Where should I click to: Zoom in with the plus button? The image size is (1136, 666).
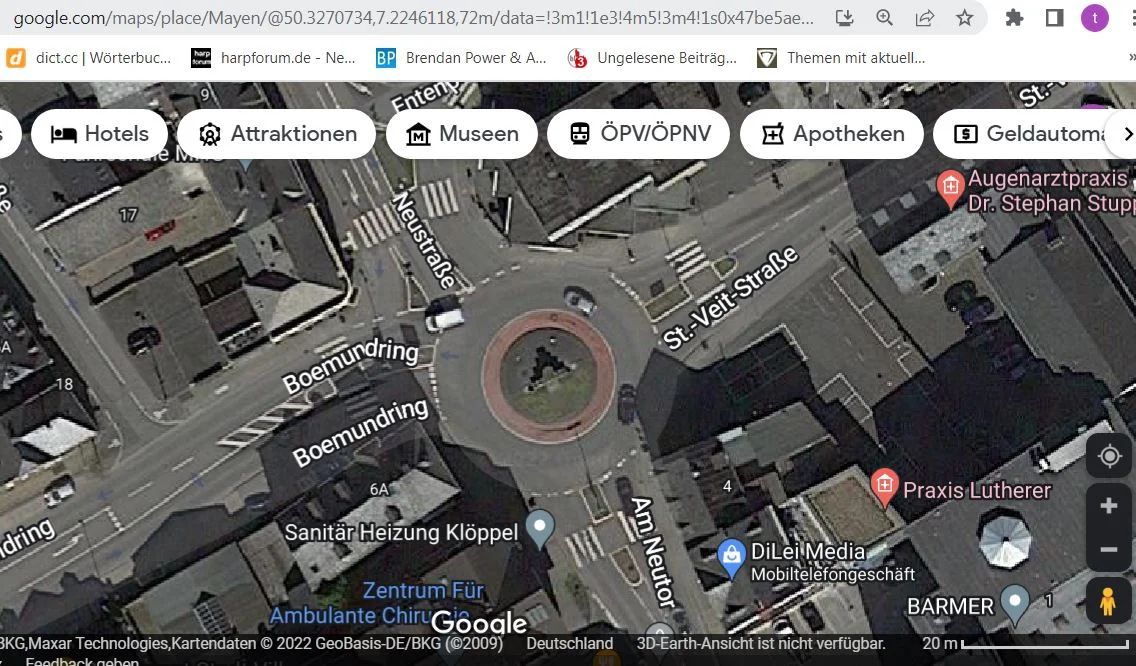pos(1109,506)
